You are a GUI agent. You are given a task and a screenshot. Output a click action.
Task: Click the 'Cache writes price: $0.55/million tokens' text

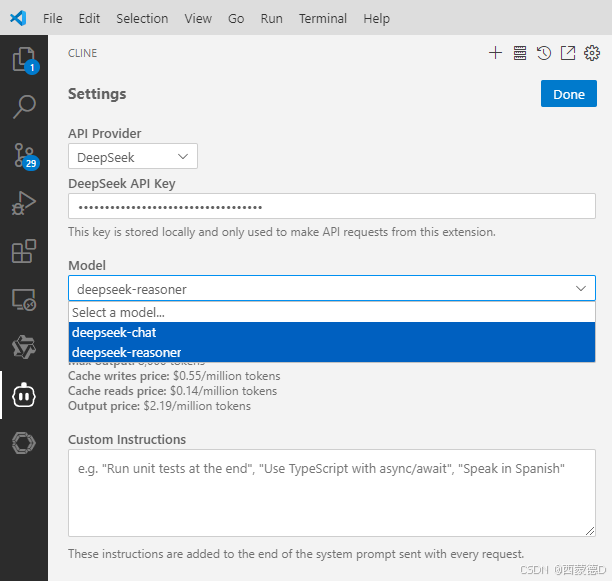[174, 376]
